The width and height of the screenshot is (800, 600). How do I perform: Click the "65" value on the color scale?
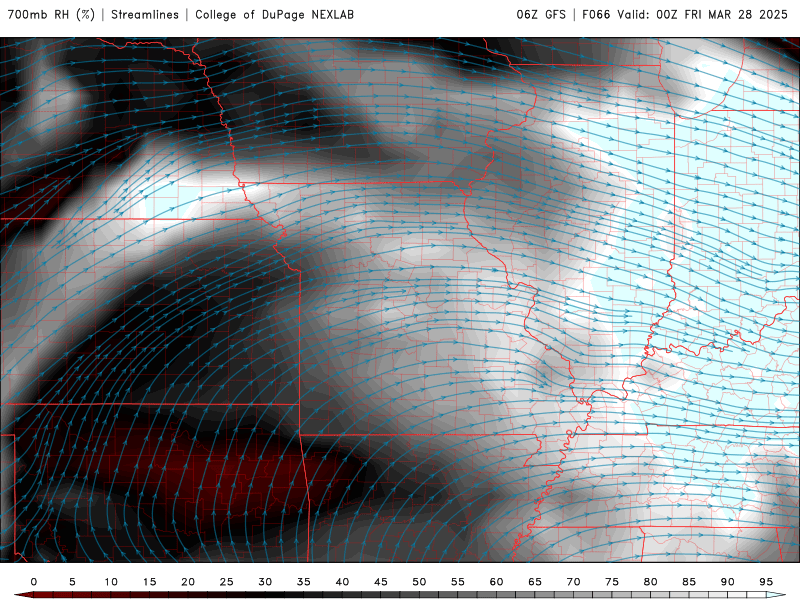535,582
